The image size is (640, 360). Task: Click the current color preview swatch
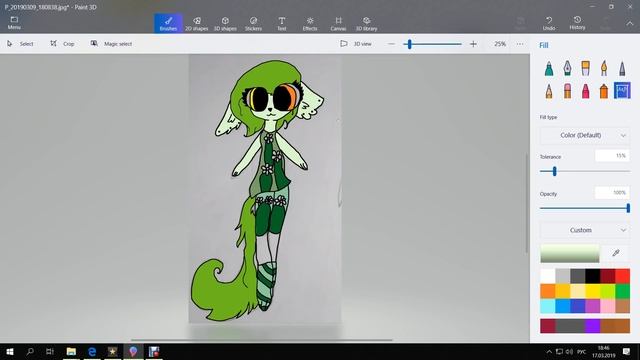tap(570, 253)
